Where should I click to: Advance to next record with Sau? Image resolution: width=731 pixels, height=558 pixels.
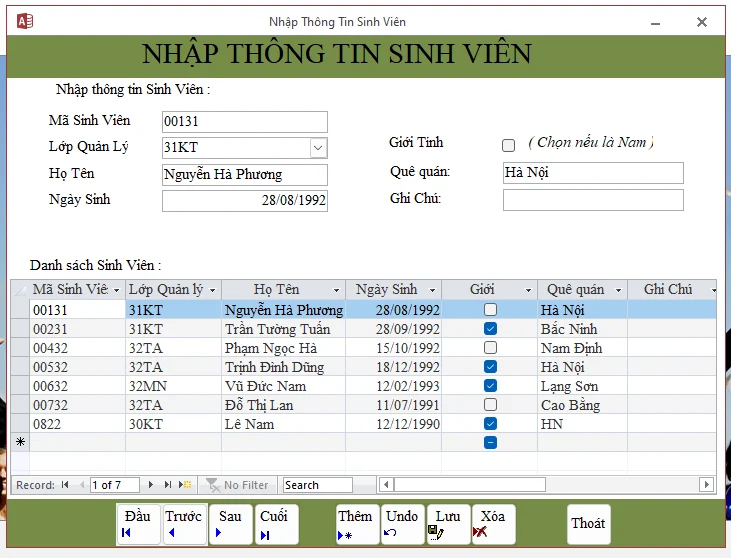point(230,524)
